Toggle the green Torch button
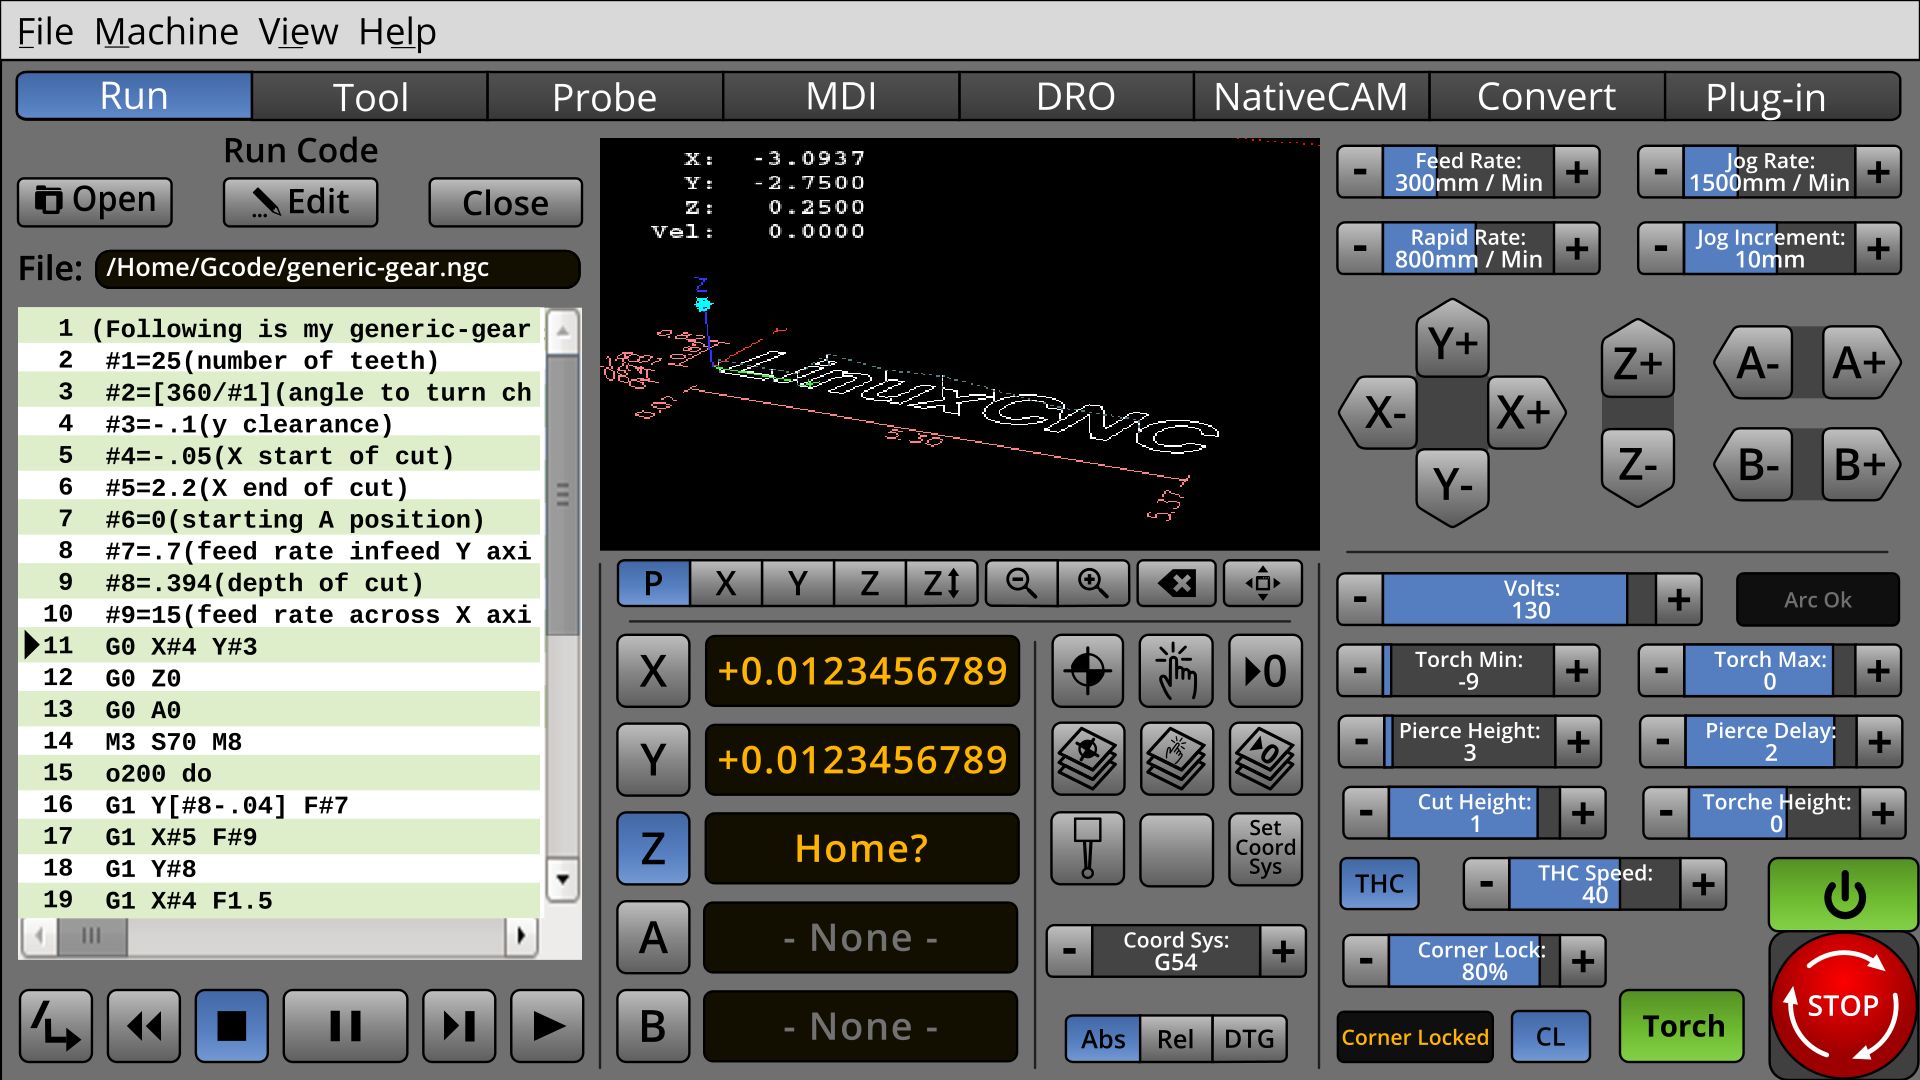 [x=1682, y=1026]
